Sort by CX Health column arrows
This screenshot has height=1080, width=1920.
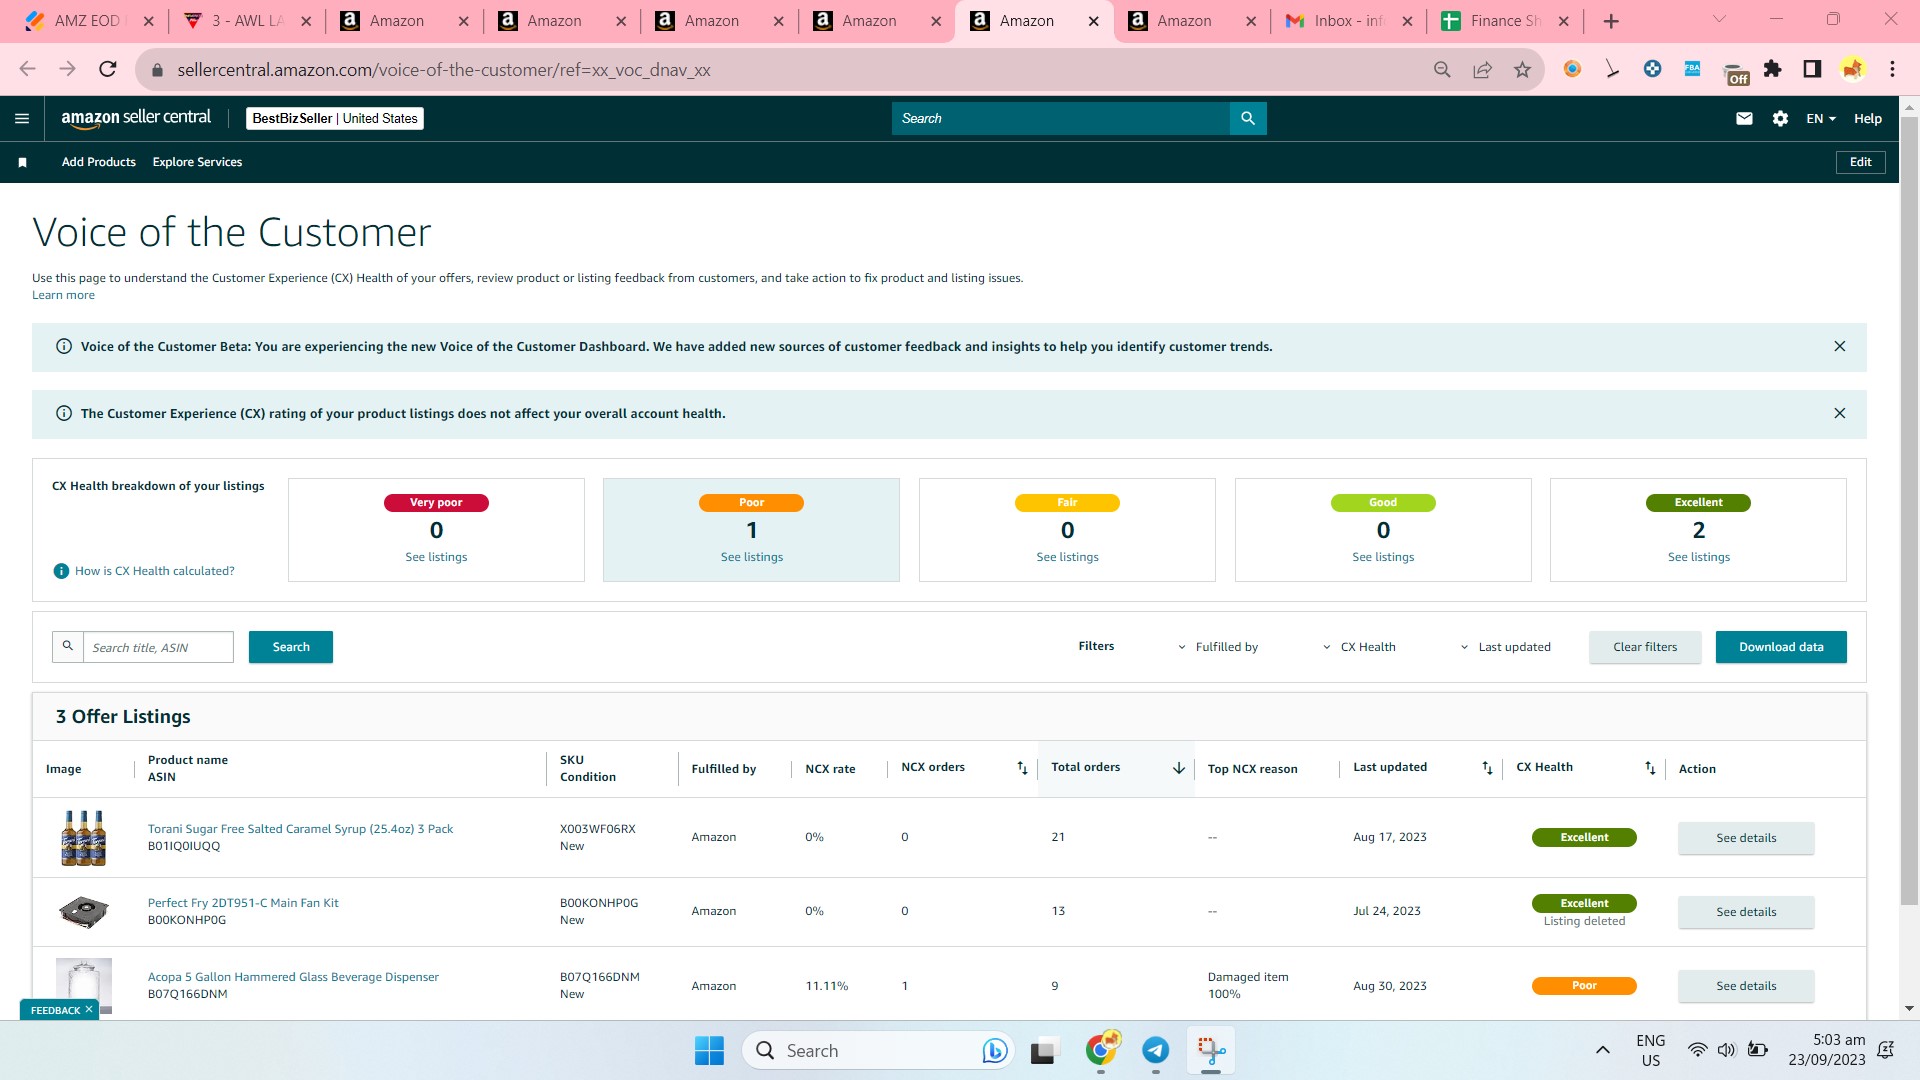point(1650,768)
